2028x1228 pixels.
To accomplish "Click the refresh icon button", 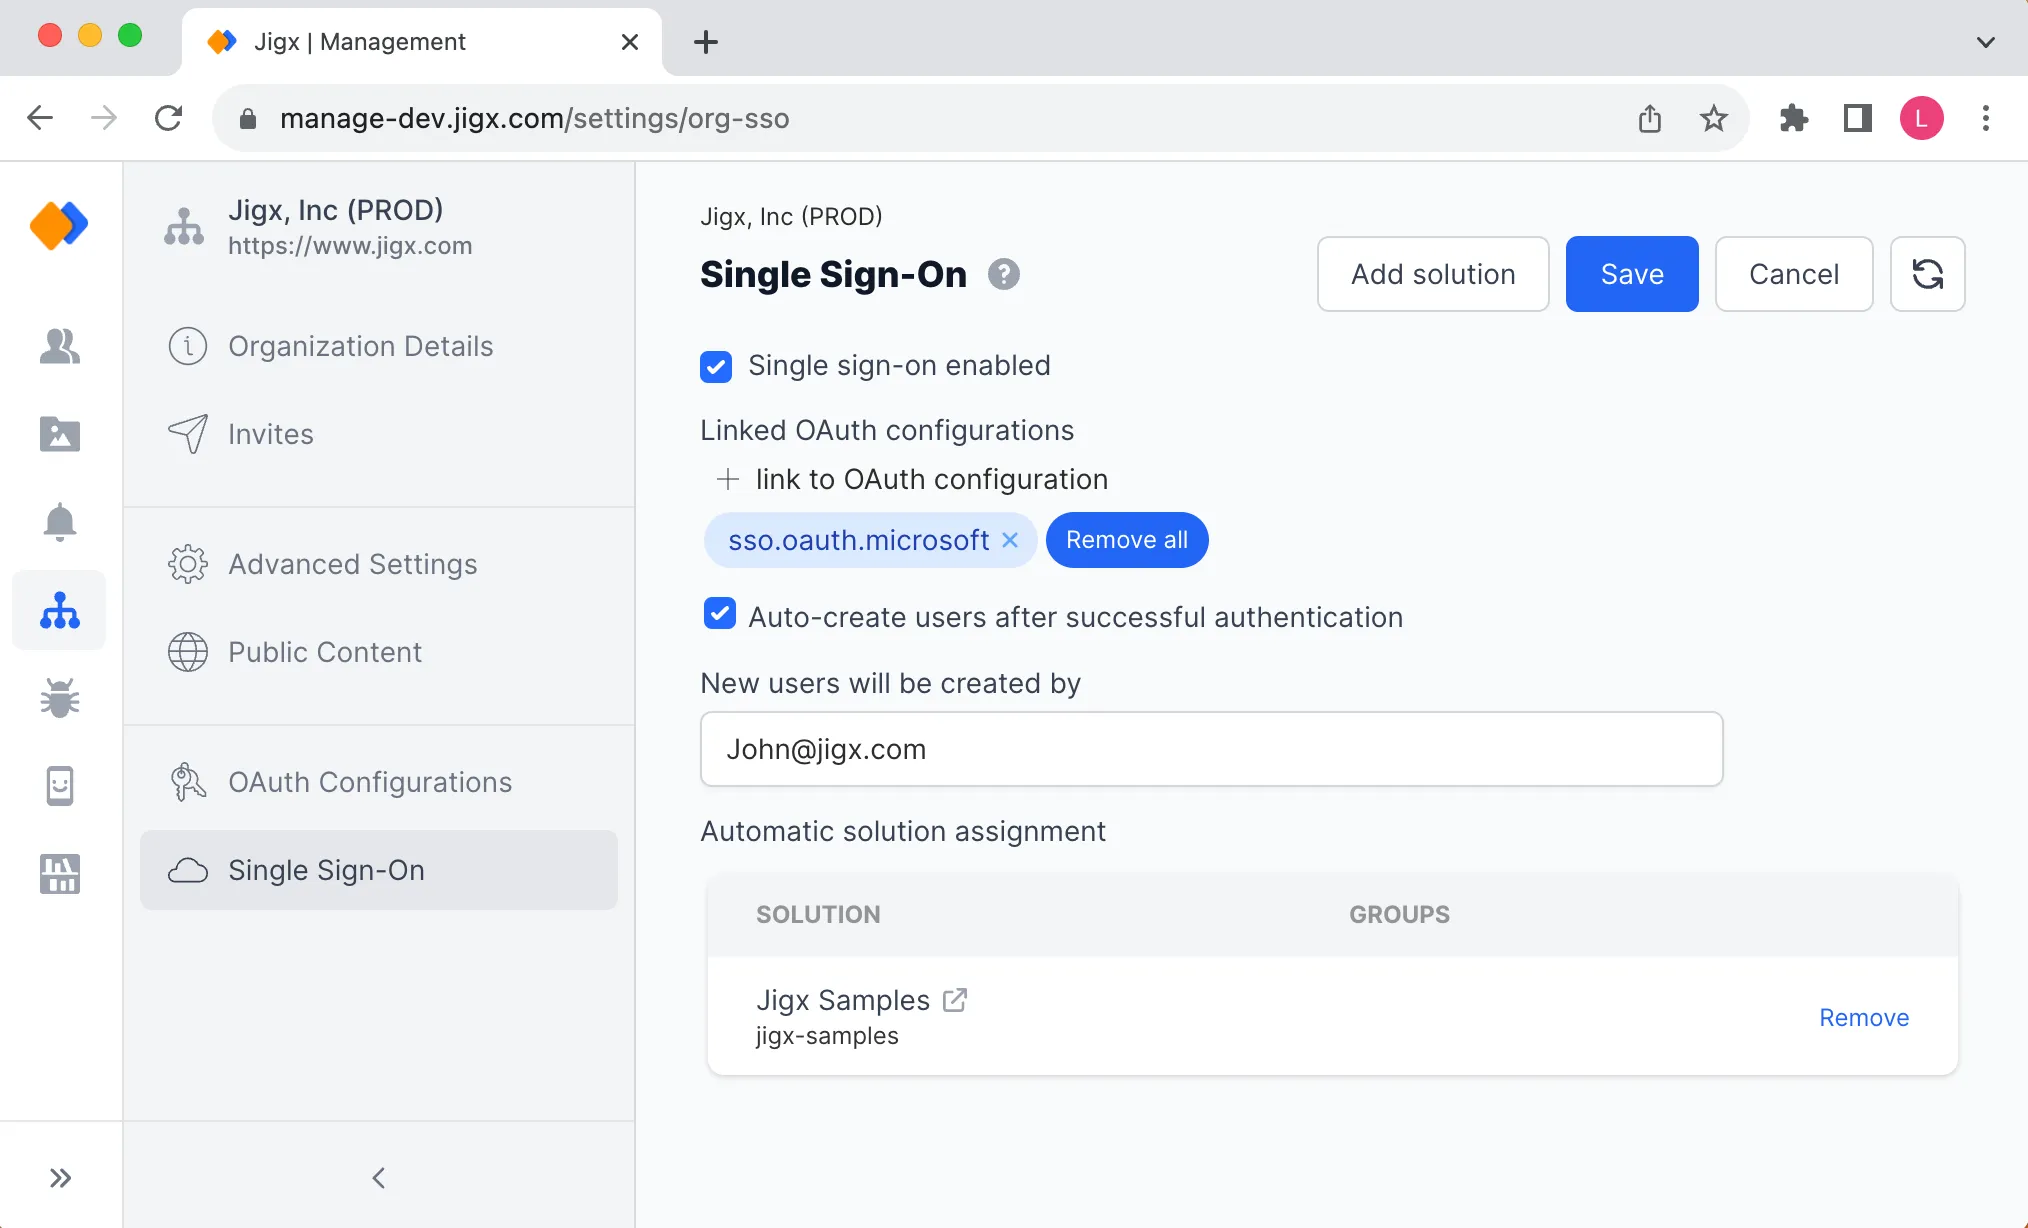I will click(x=1927, y=274).
